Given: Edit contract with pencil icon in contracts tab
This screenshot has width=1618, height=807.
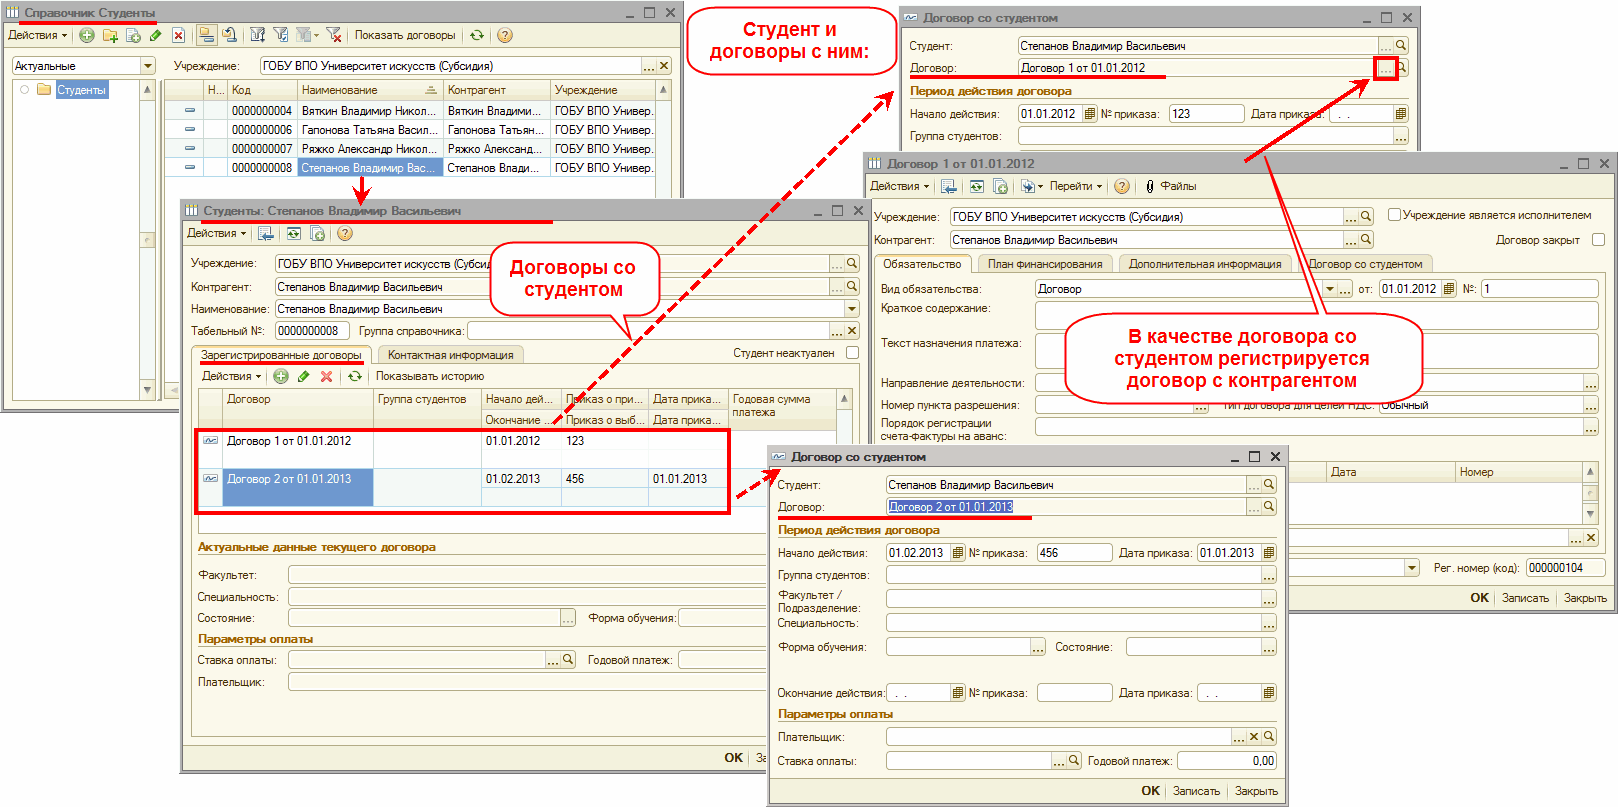Looking at the screenshot, I should point(303,376).
